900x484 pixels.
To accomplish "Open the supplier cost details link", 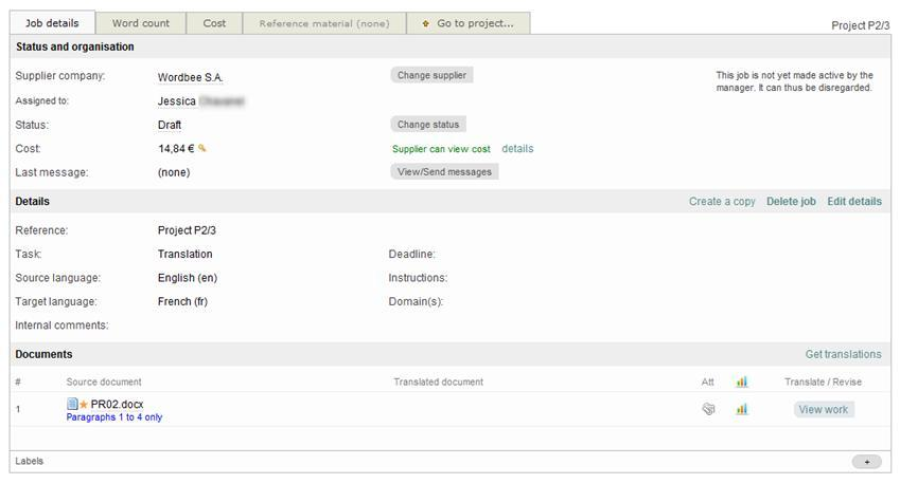I will tap(517, 149).
